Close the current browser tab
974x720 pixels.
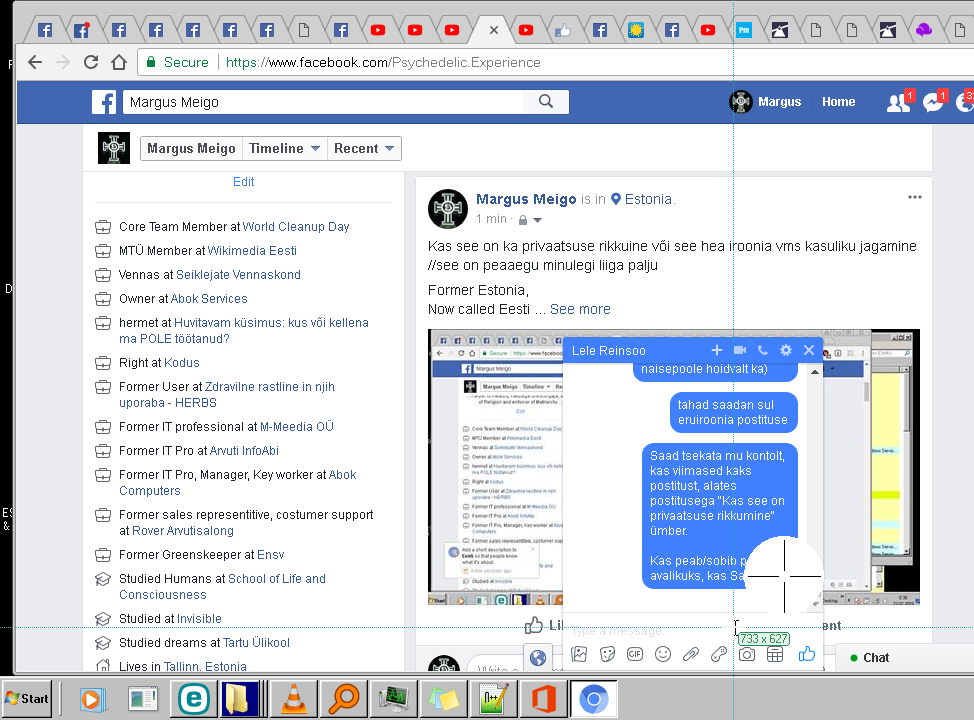click(x=494, y=29)
